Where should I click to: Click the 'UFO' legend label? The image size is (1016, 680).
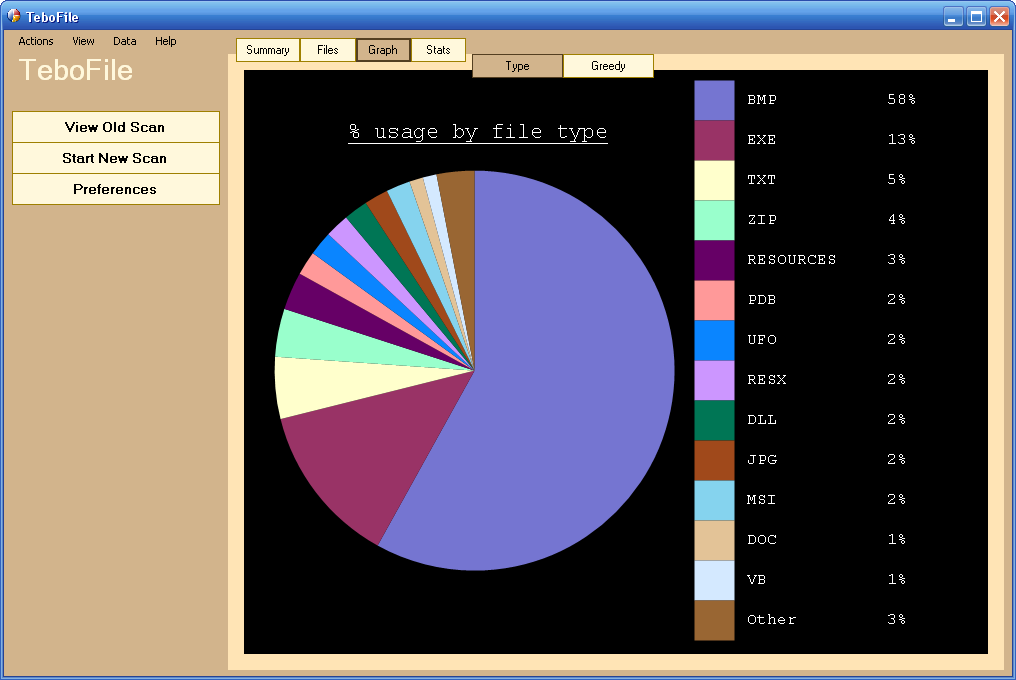[x=762, y=340]
